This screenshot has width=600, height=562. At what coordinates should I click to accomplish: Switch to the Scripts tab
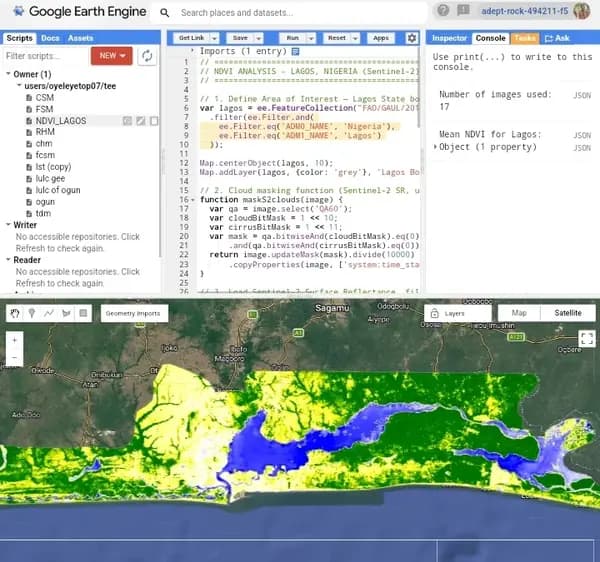(x=19, y=38)
